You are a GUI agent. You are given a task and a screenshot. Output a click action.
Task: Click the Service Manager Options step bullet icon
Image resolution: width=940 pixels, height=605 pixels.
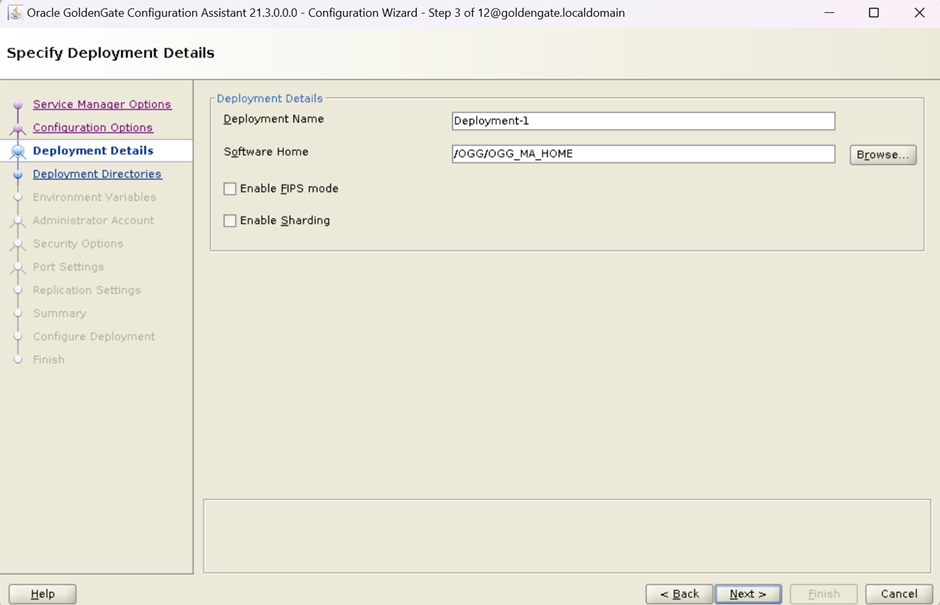[17, 105]
